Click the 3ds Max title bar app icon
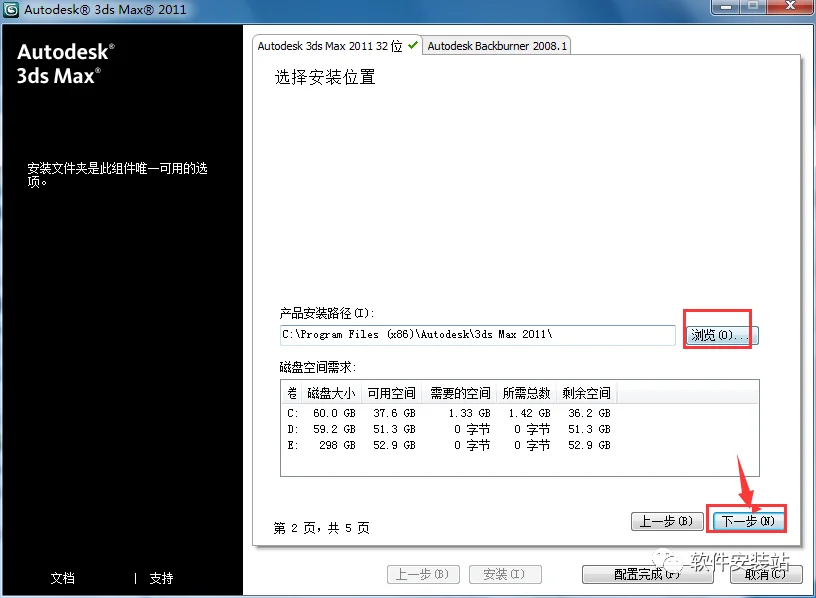Image resolution: width=816 pixels, height=598 pixels. pyautogui.click(x=11, y=9)
